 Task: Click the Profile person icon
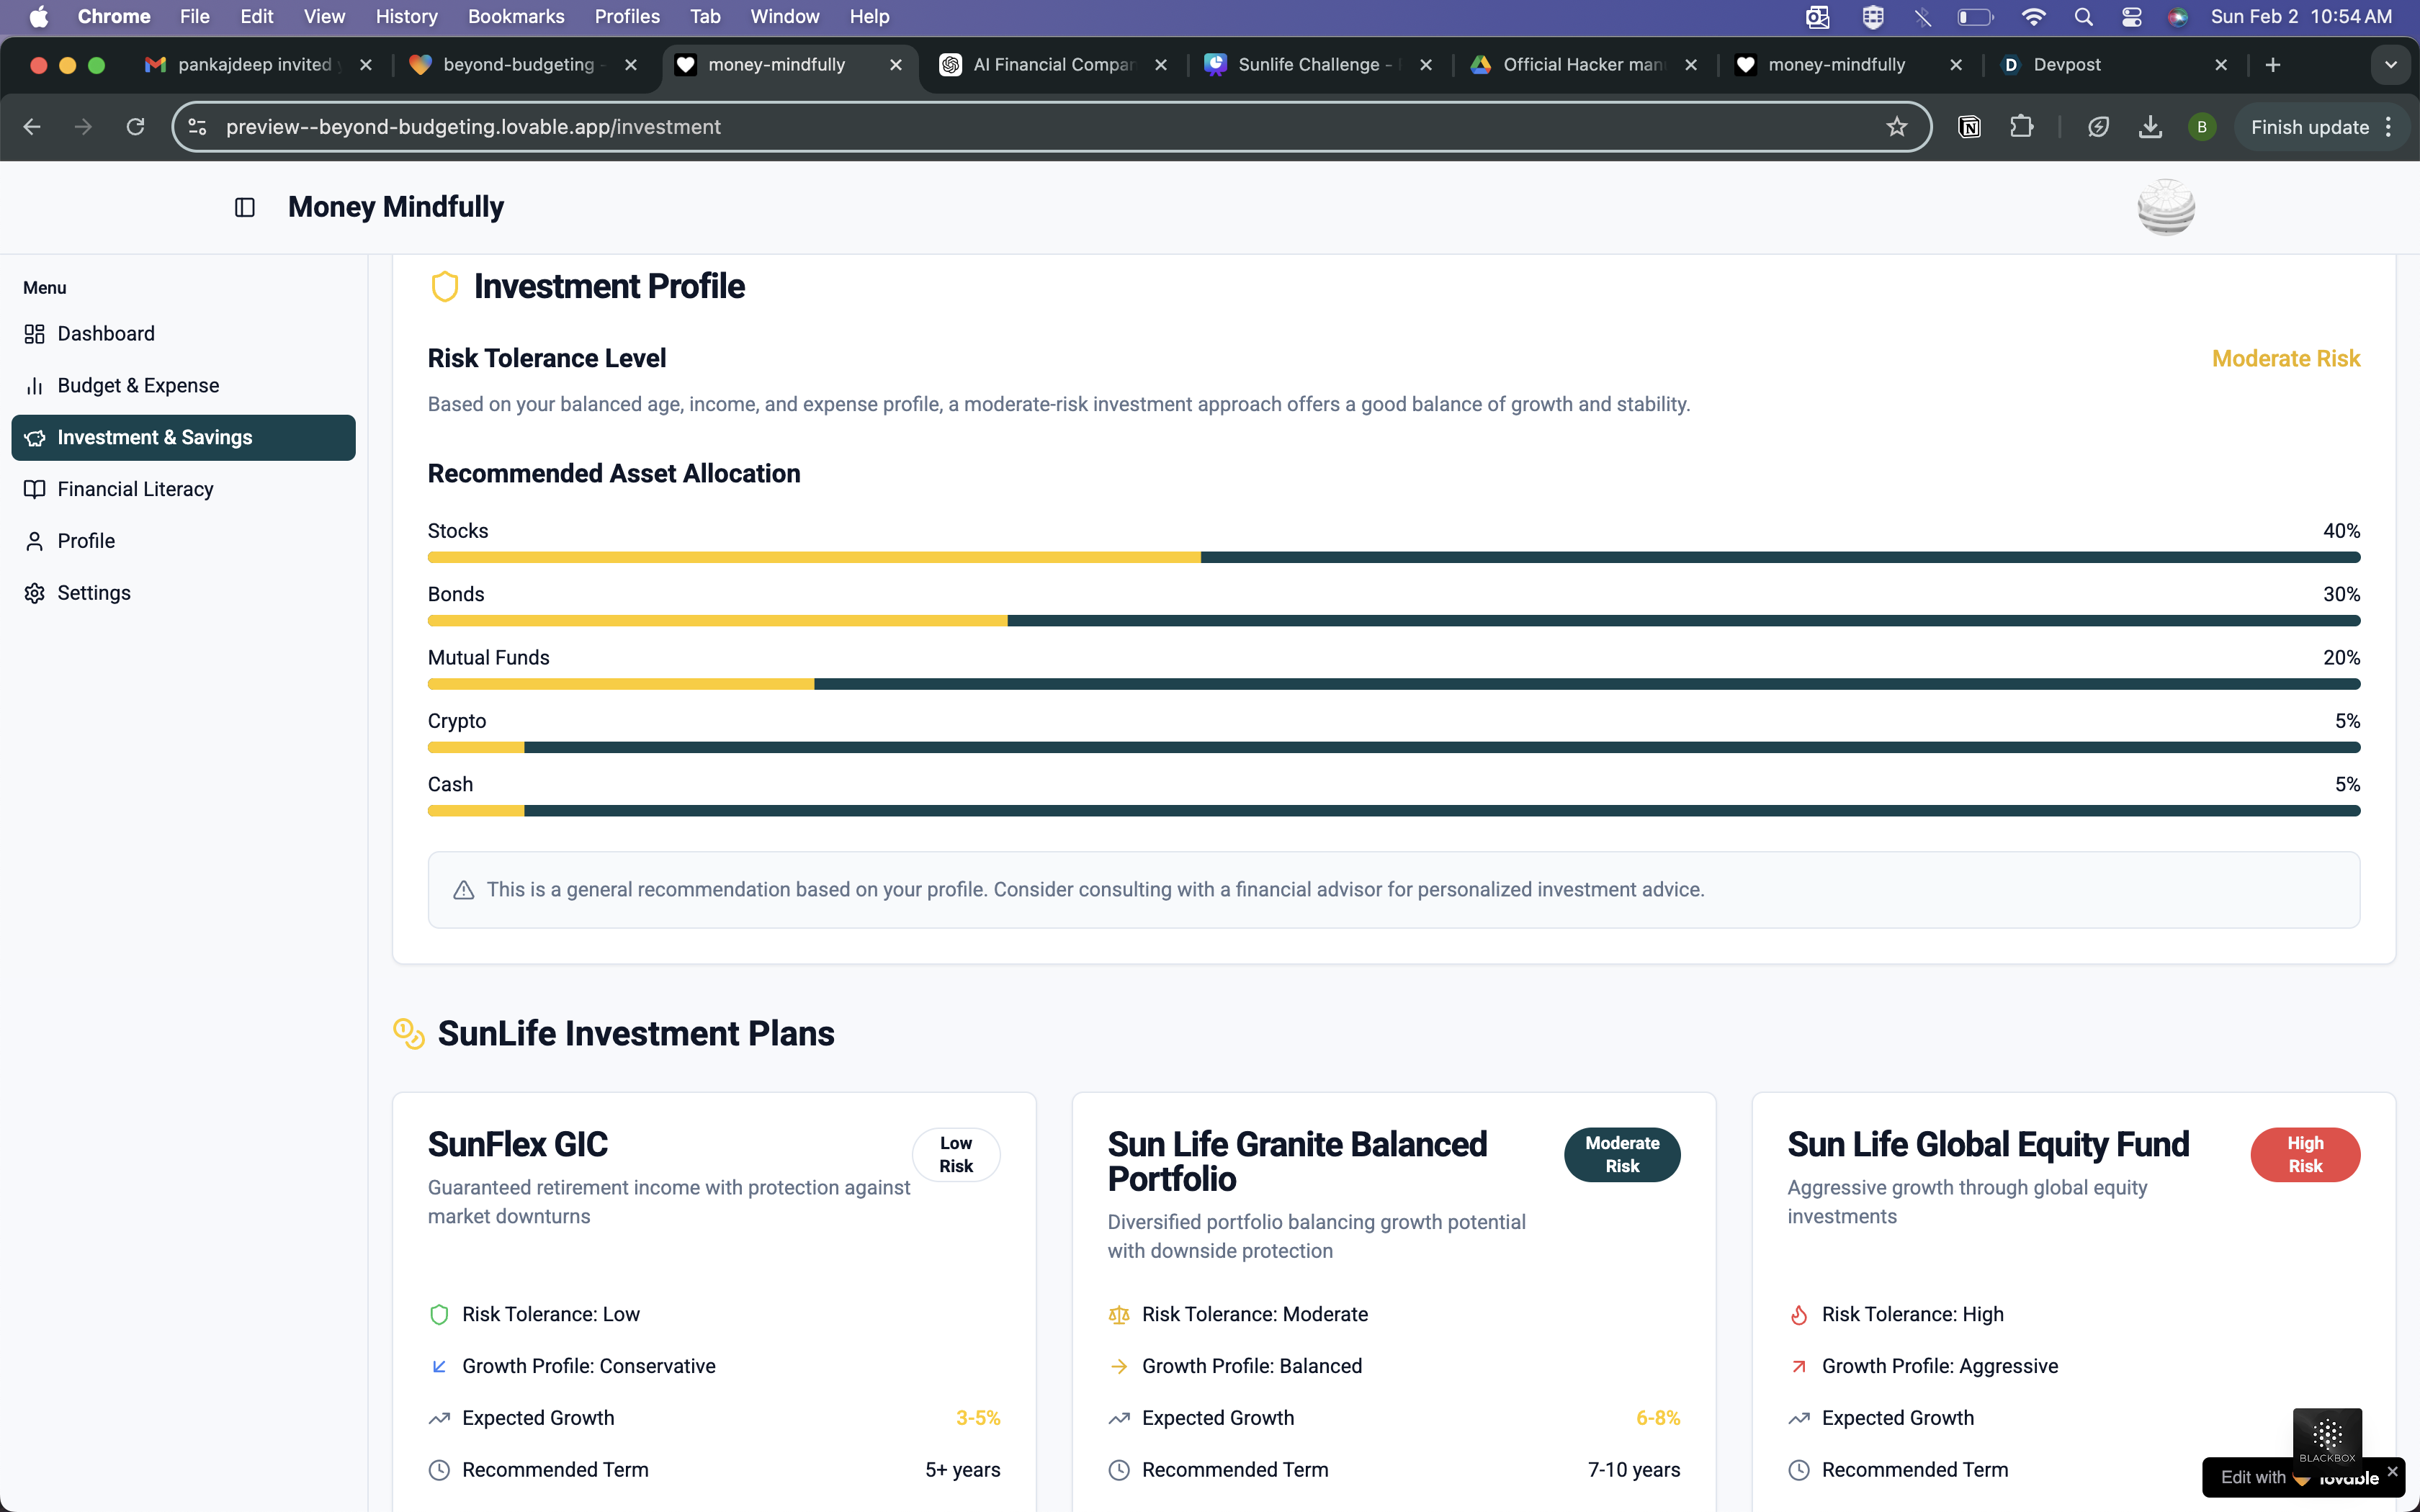[x=35, y=541]
